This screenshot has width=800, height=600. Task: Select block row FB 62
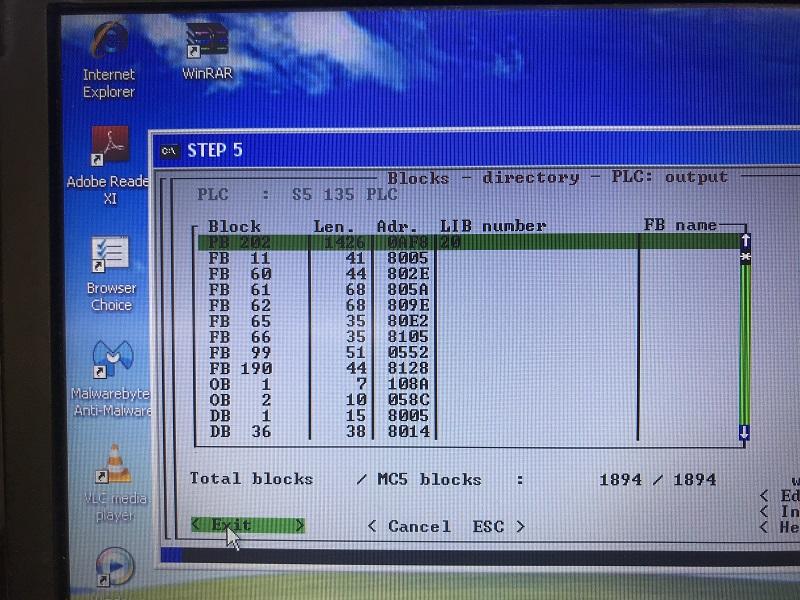(468, 306)
